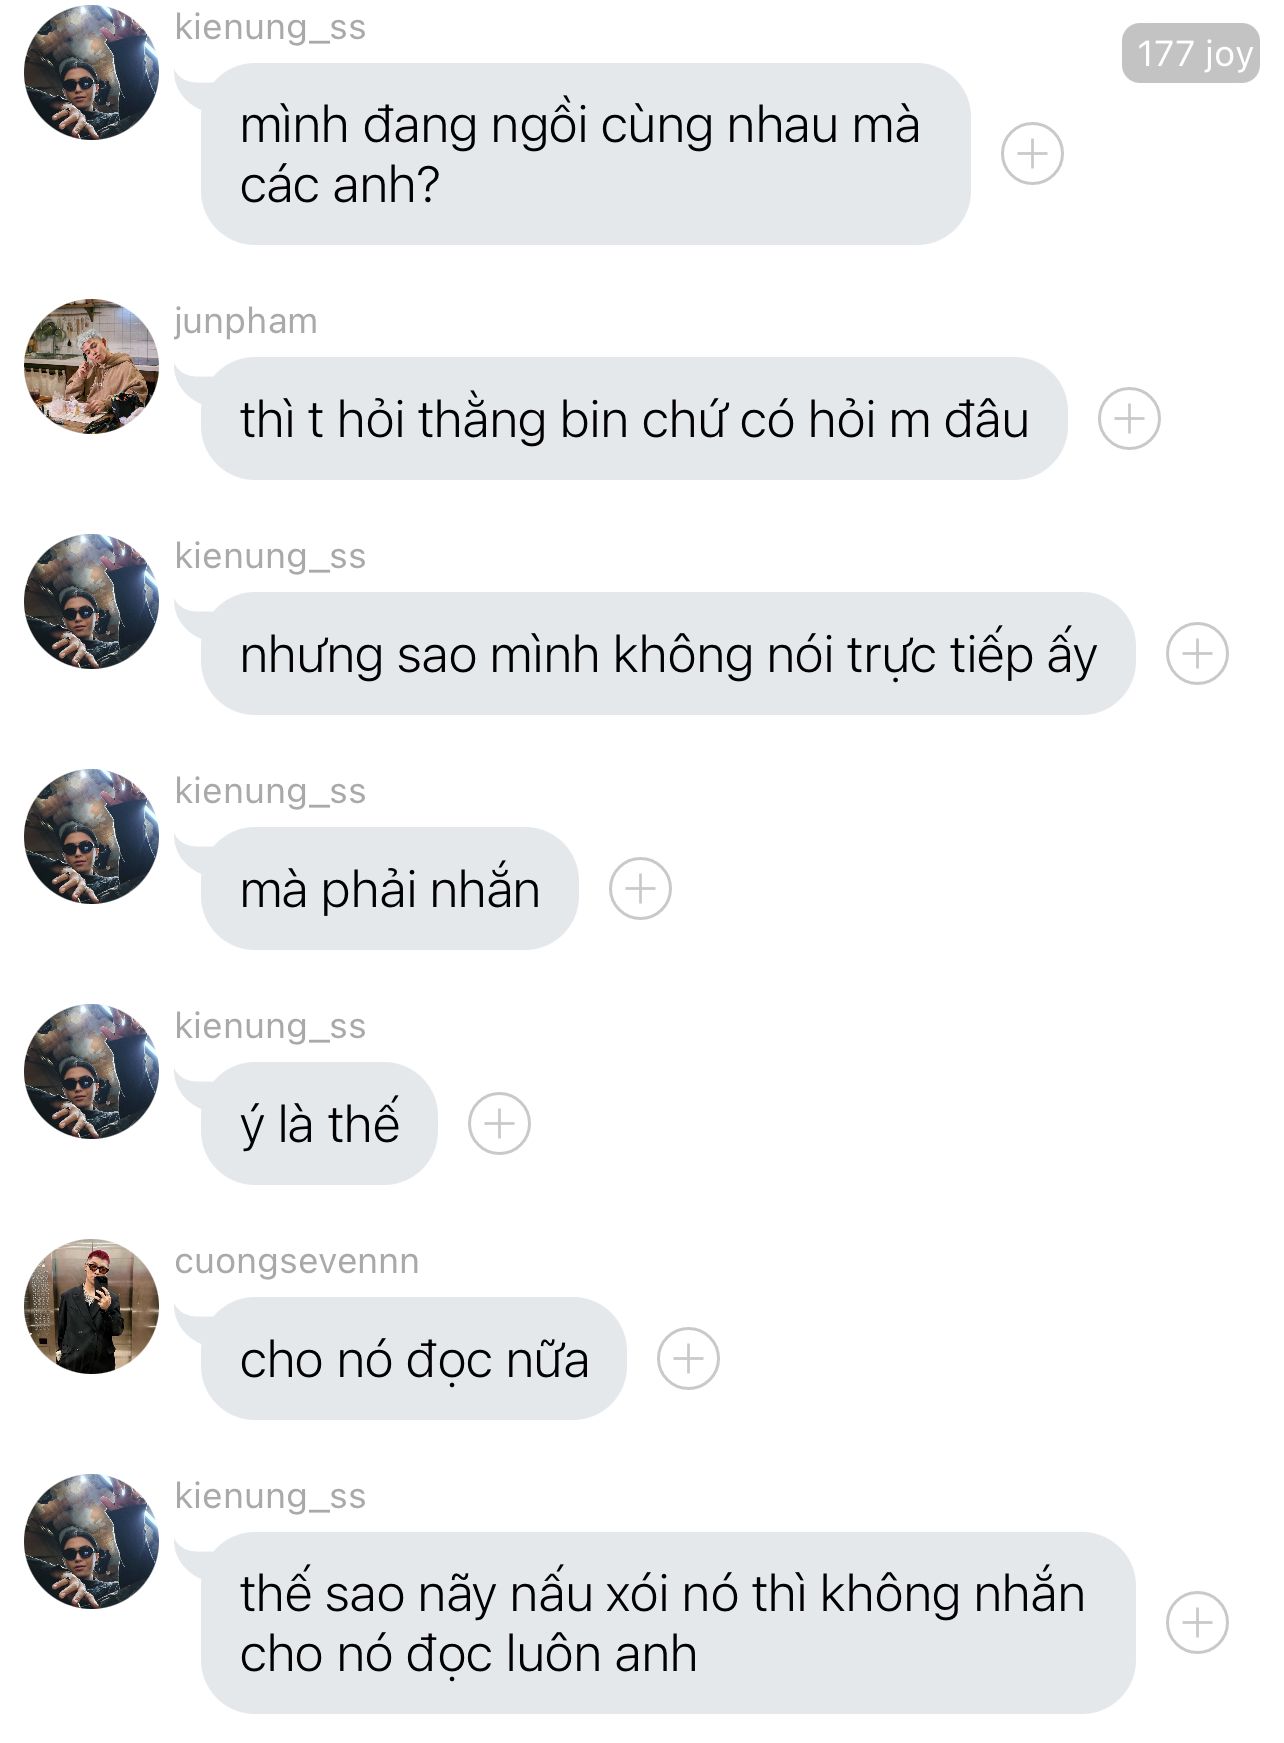
Task: Select the "ý là thế" message bubble
Action: (x=319, y=1123)
